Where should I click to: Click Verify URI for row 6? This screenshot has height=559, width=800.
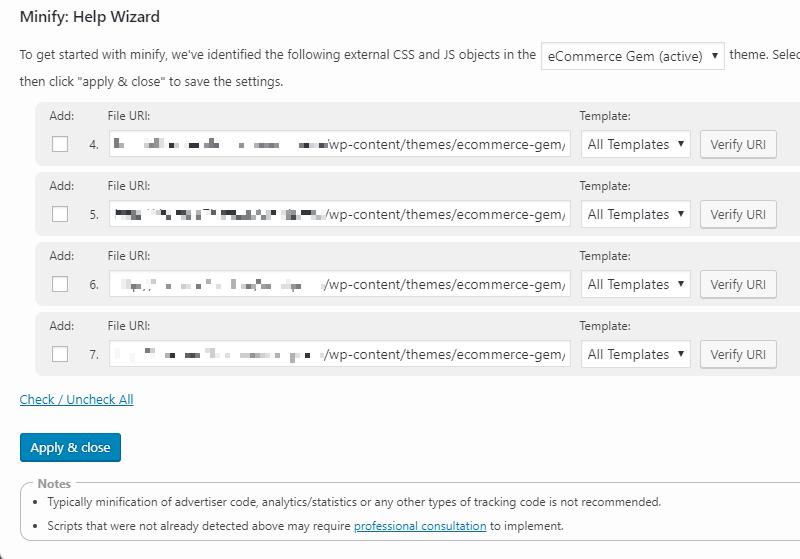[x=737, y=284]
